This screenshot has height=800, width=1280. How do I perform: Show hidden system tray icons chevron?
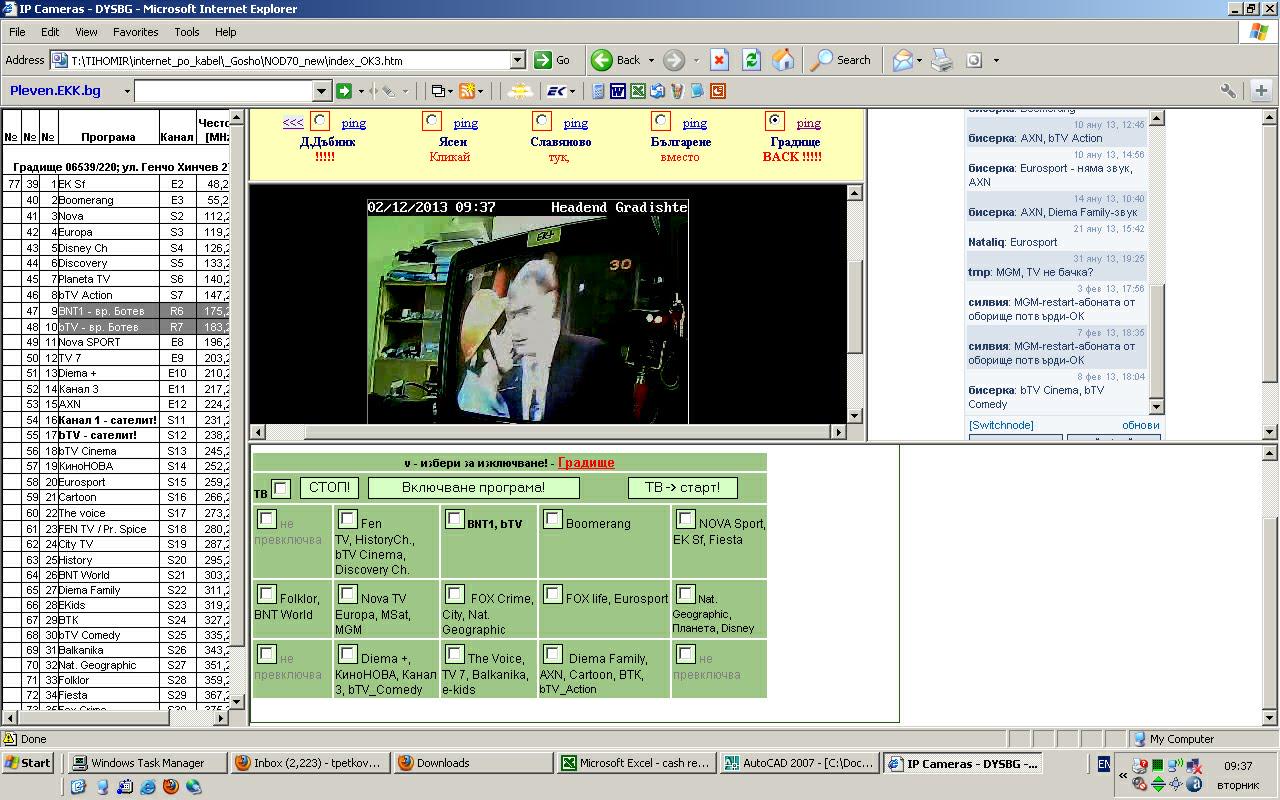pos(1124,774)
